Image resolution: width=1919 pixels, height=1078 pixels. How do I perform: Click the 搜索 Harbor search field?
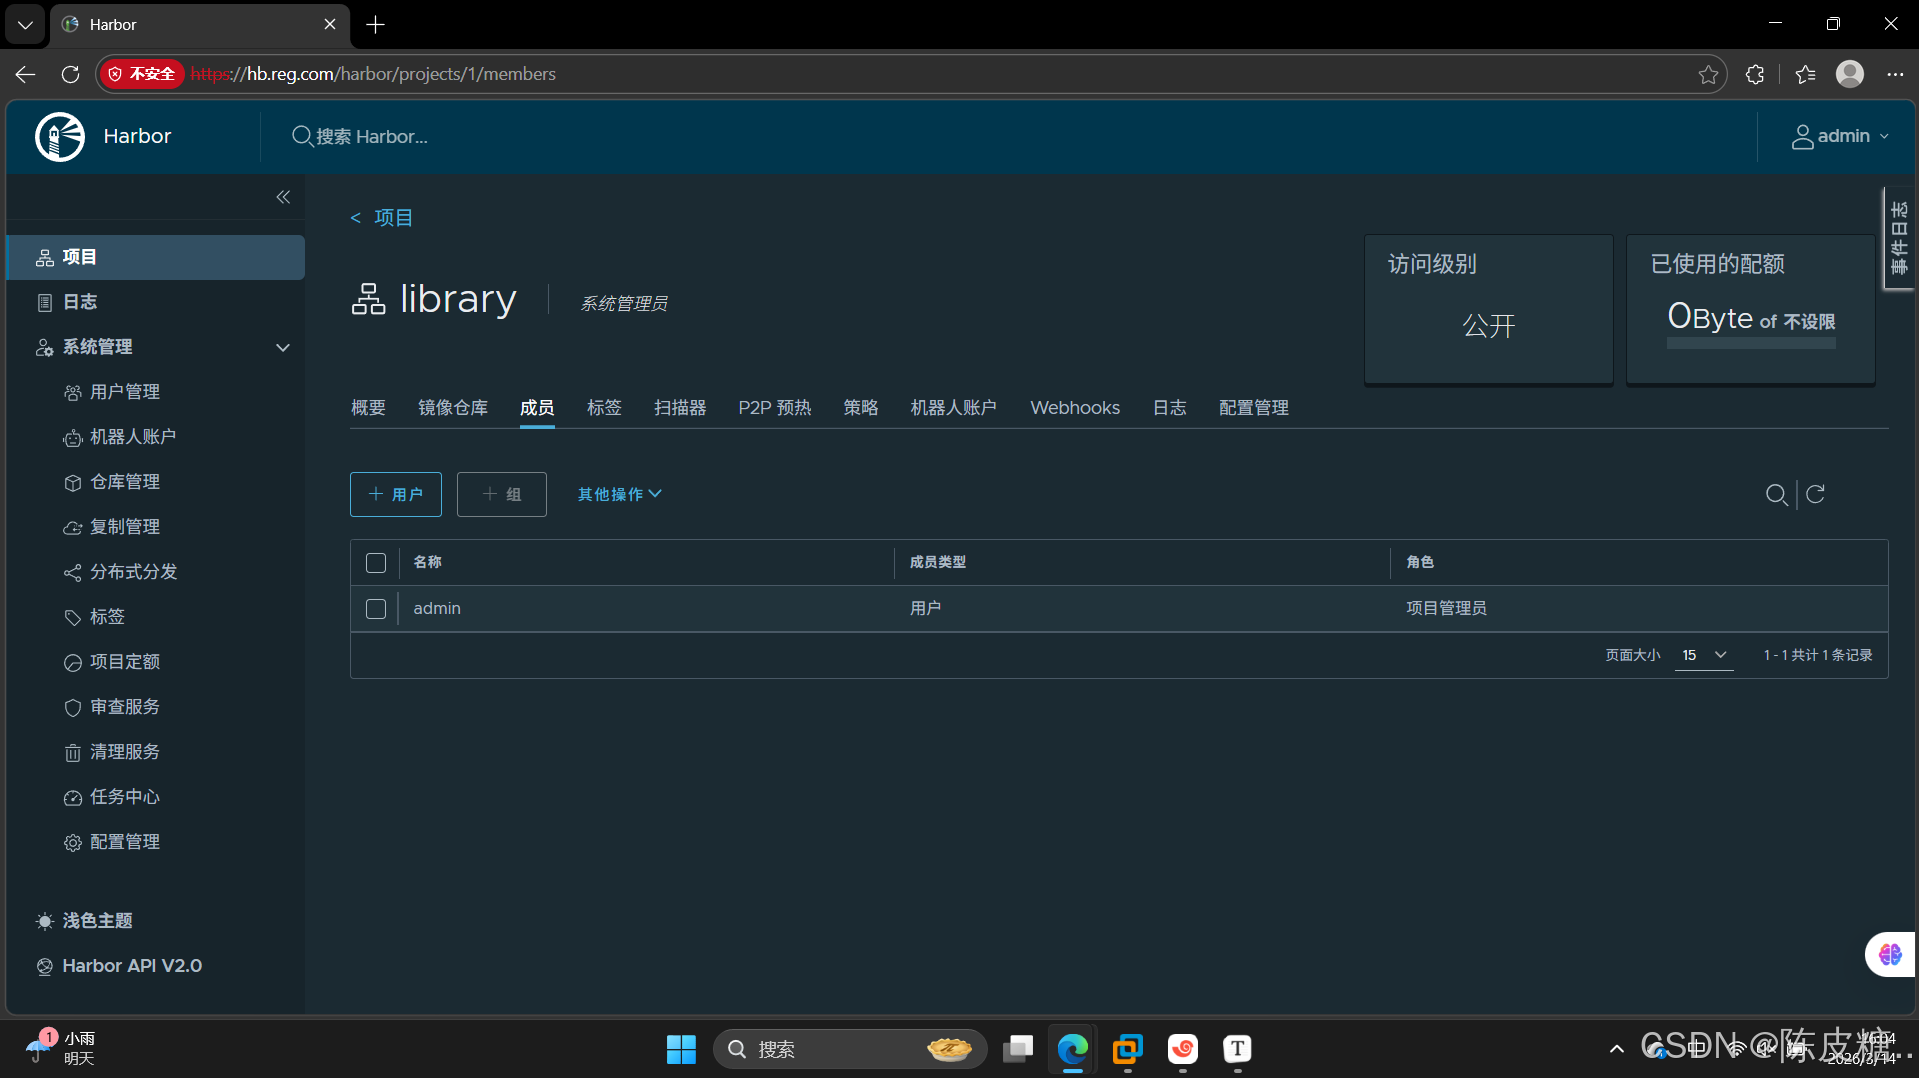pos(360,137)
